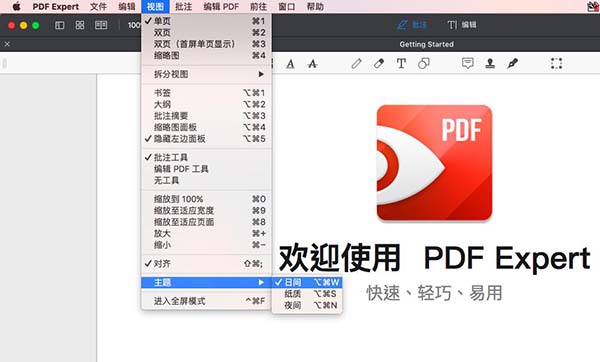The height and width of the screenshot is (362, 600).
Task: Show the thumbnail grid view icon
Action: click(x=80, y=25)
